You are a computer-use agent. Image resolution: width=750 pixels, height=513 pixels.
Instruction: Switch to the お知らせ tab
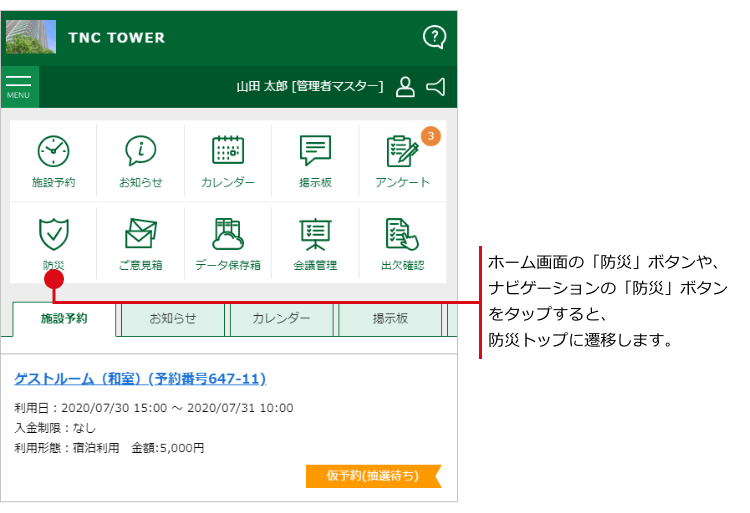point(173,319)
